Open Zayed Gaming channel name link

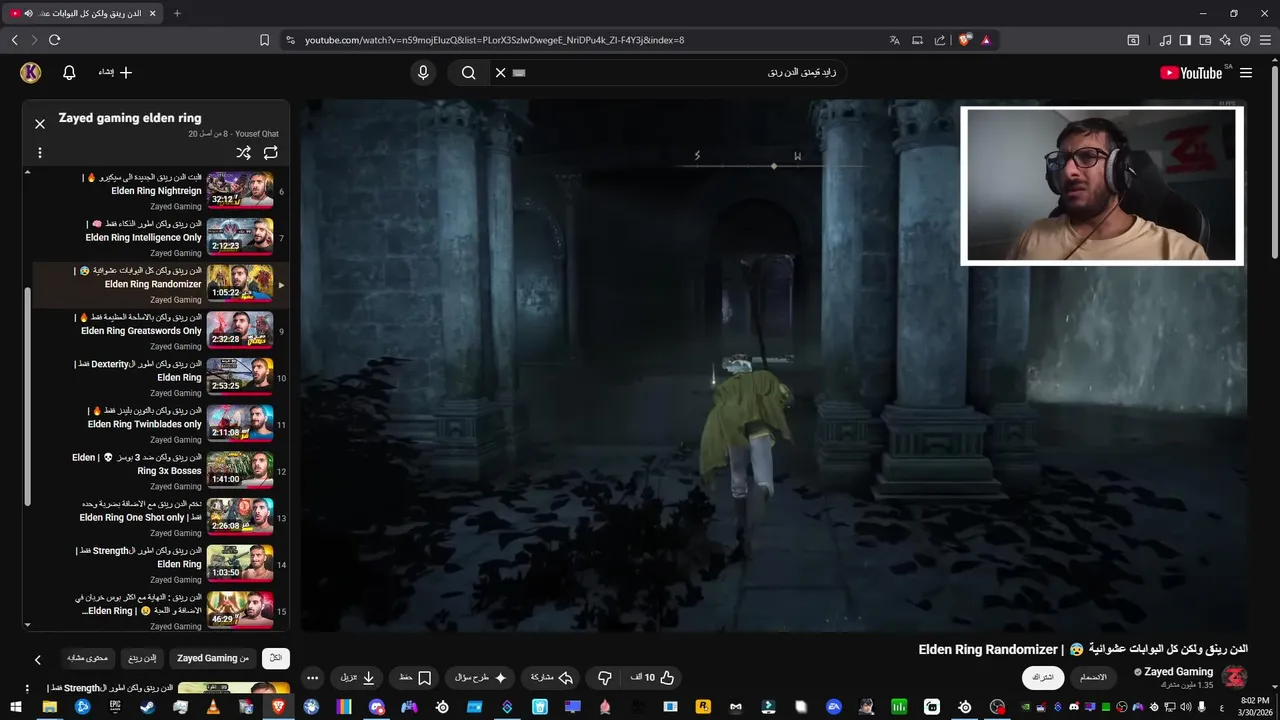[x=1178, y=672]
